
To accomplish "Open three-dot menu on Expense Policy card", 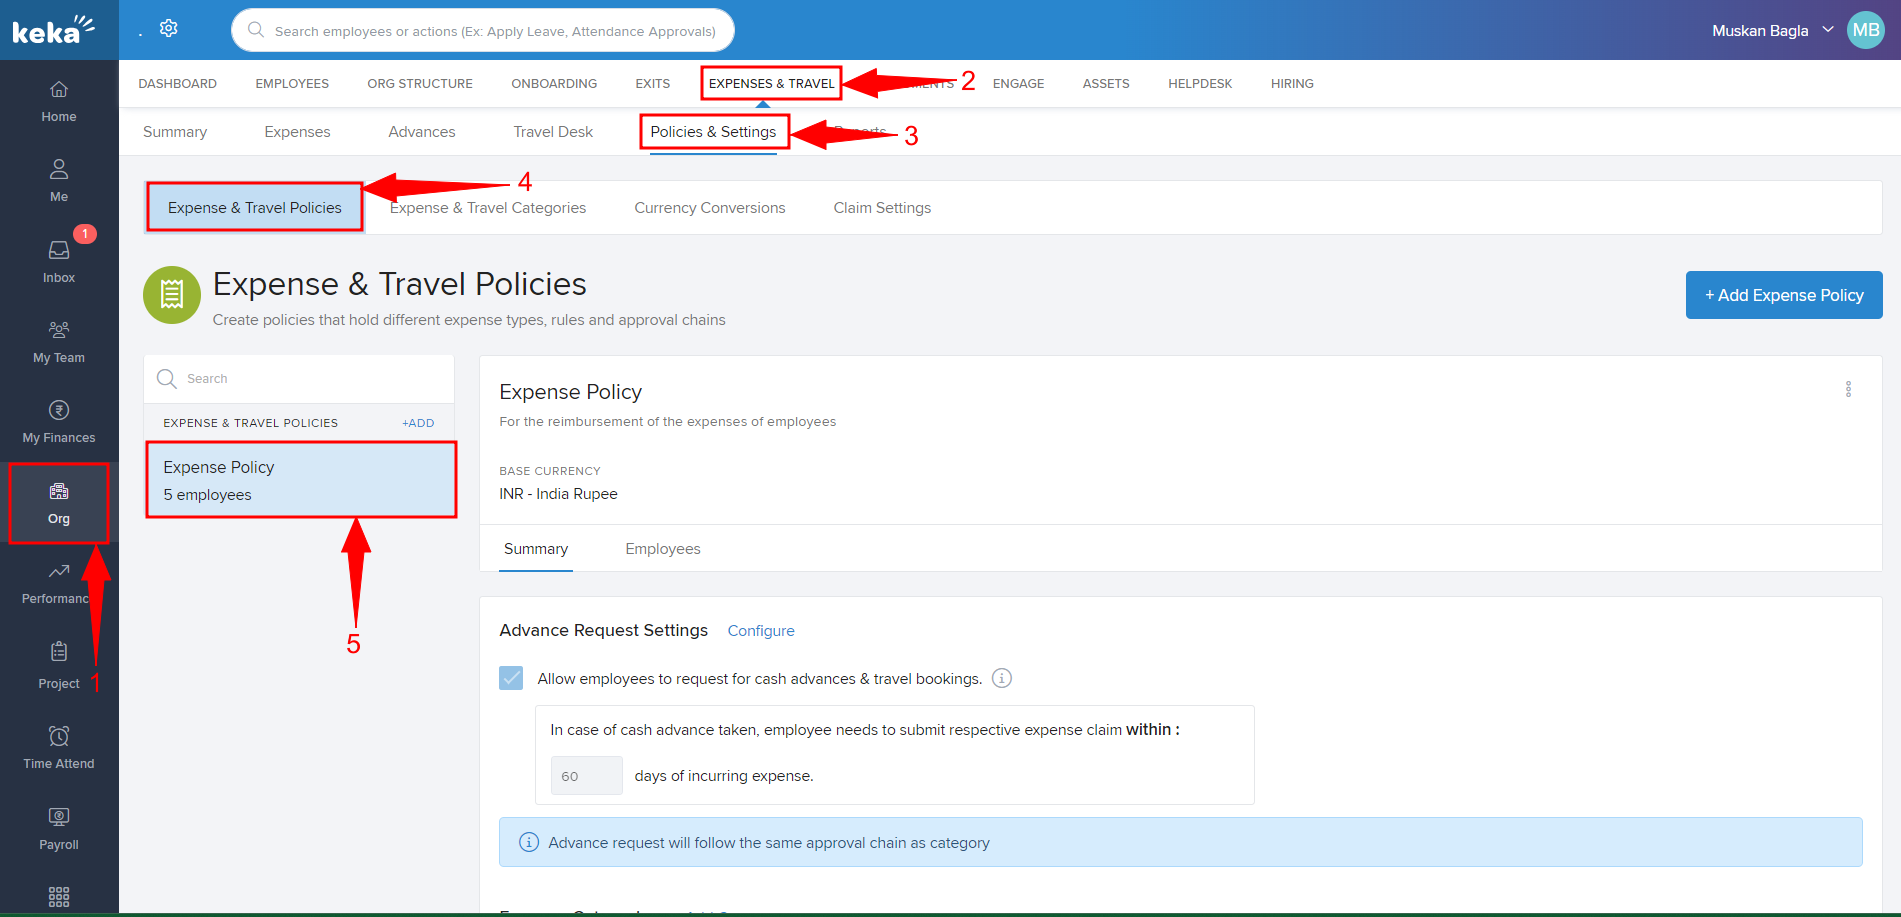I will [1848, 389].
